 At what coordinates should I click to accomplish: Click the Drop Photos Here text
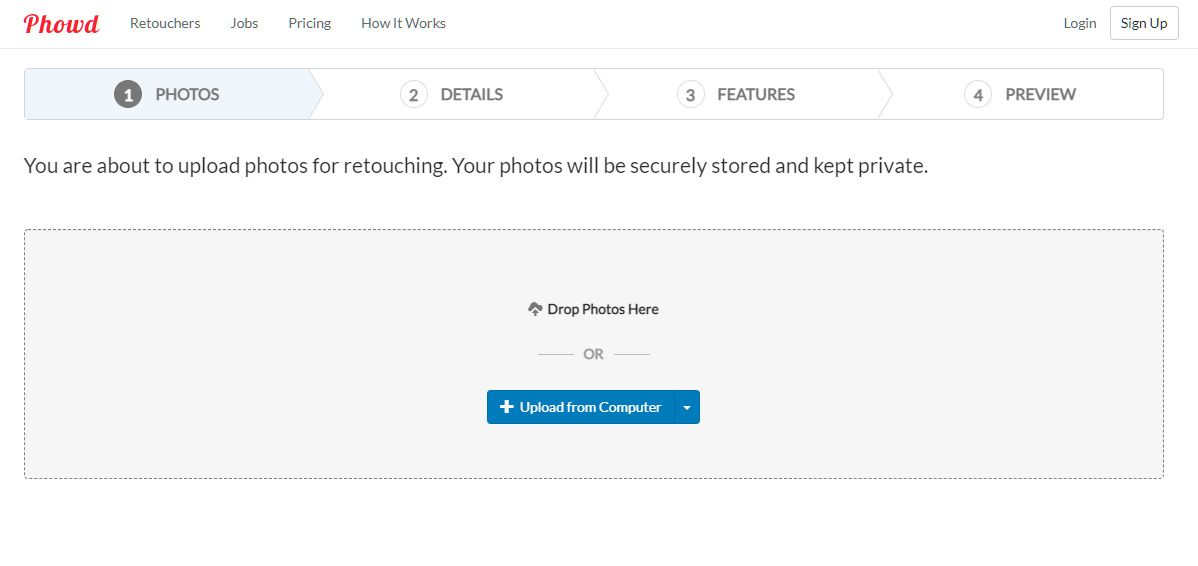[603, 309]
